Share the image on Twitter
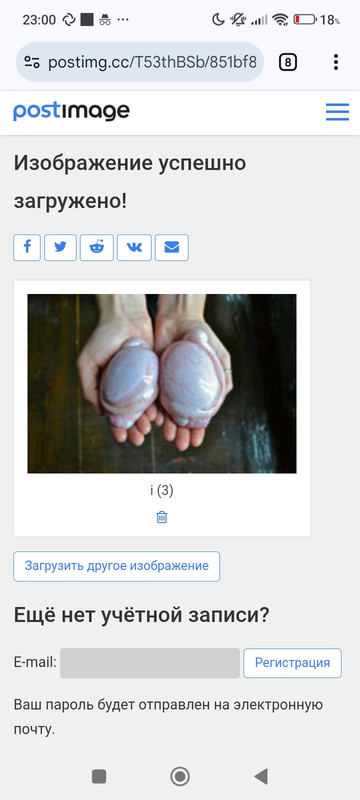The width and height of the screenshot is (360, 800). 60,247
